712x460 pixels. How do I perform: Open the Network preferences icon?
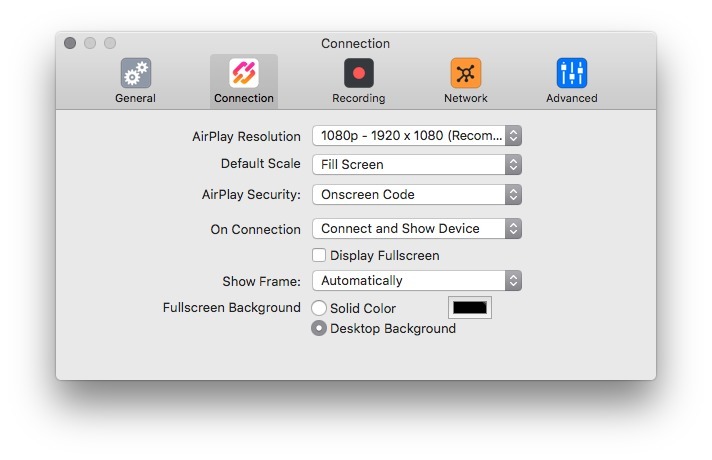[x=466, y=73]
